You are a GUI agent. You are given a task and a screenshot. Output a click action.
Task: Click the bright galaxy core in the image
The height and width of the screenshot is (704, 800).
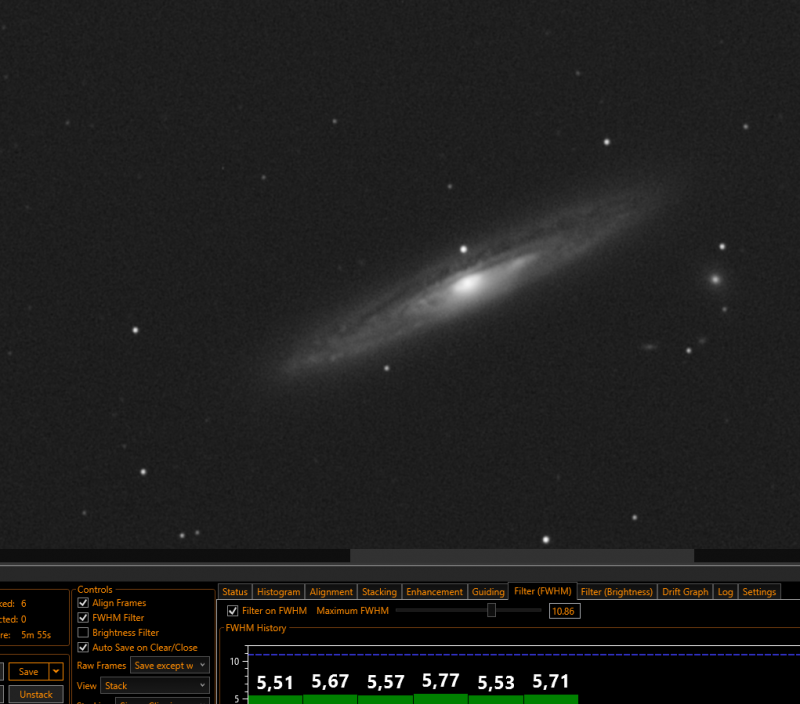467,284
